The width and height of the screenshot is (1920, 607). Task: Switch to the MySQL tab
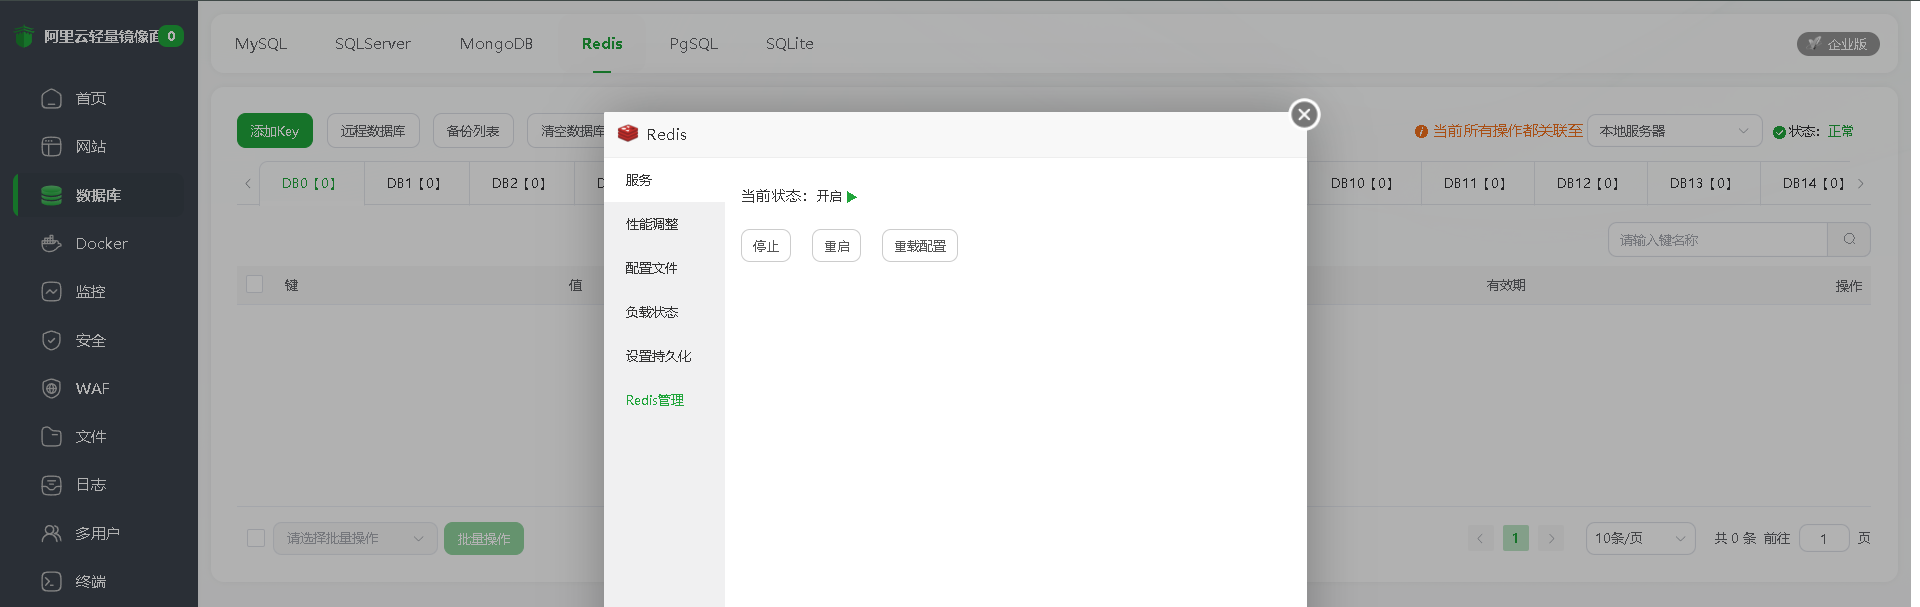[261, 44]
